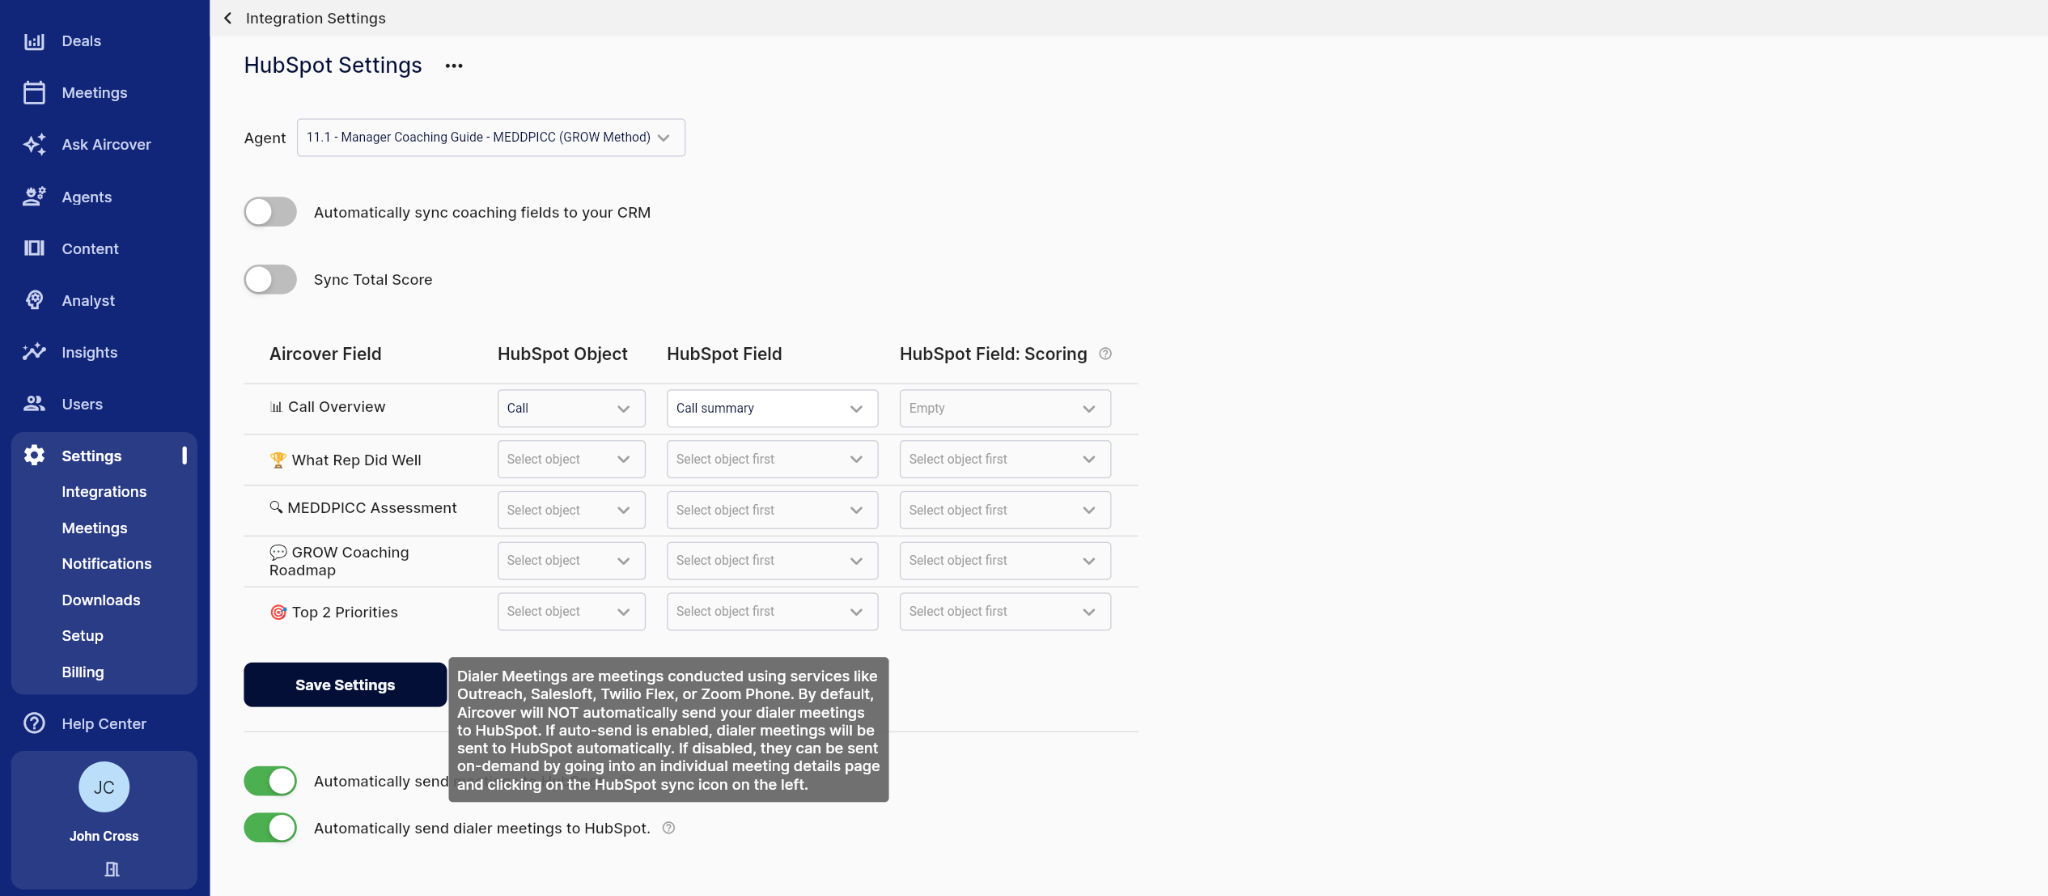Click the HubSpot Object column header
Viewport: 2048px width, 896px height.
pos(563,354)
